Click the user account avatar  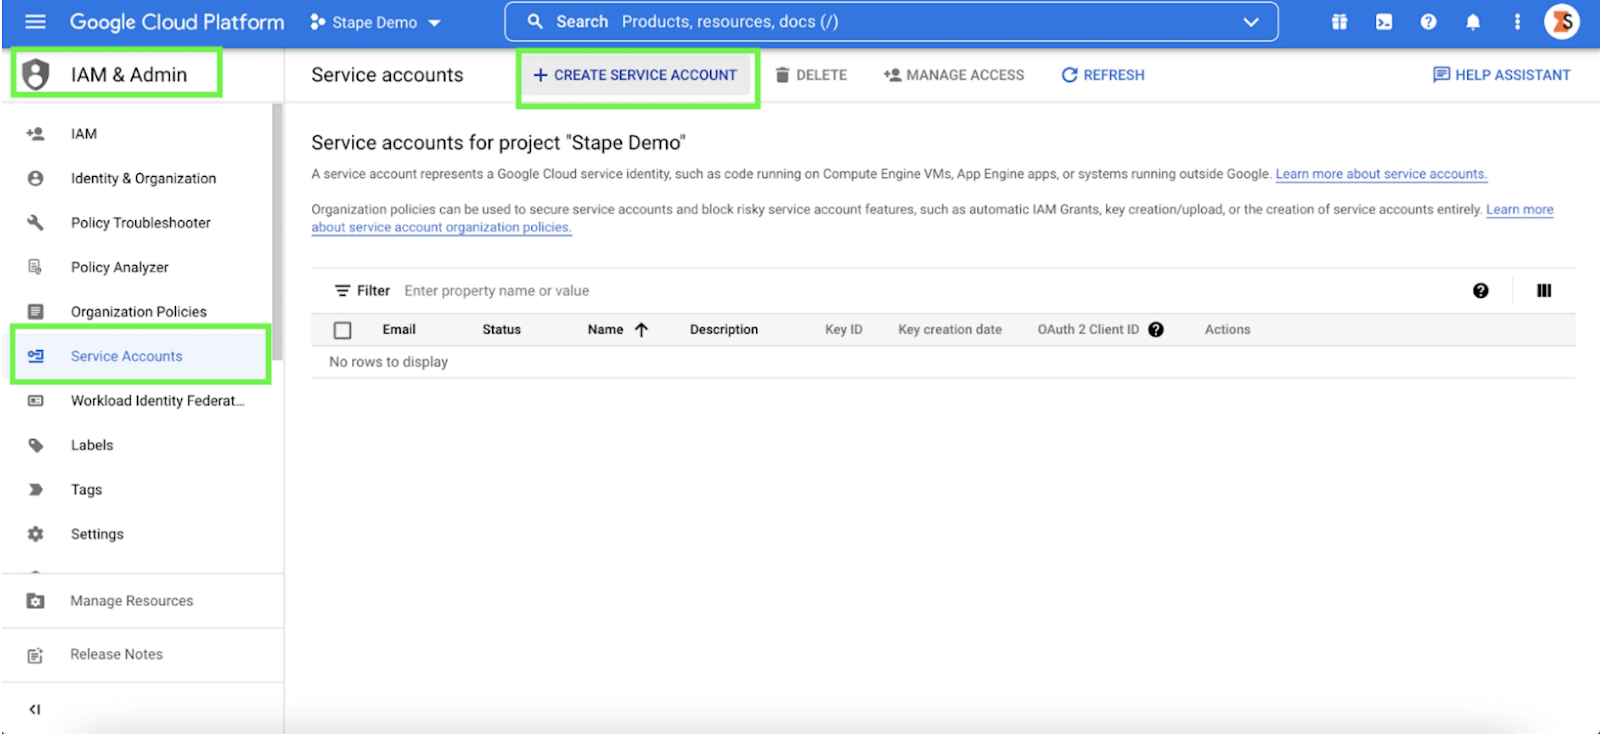[1561, 22]
